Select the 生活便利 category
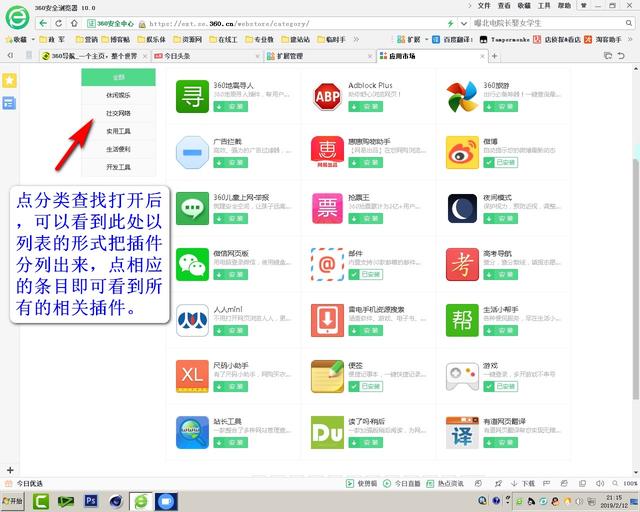The height and width of the screenshot is (512, 640). (x=118, y=149)
